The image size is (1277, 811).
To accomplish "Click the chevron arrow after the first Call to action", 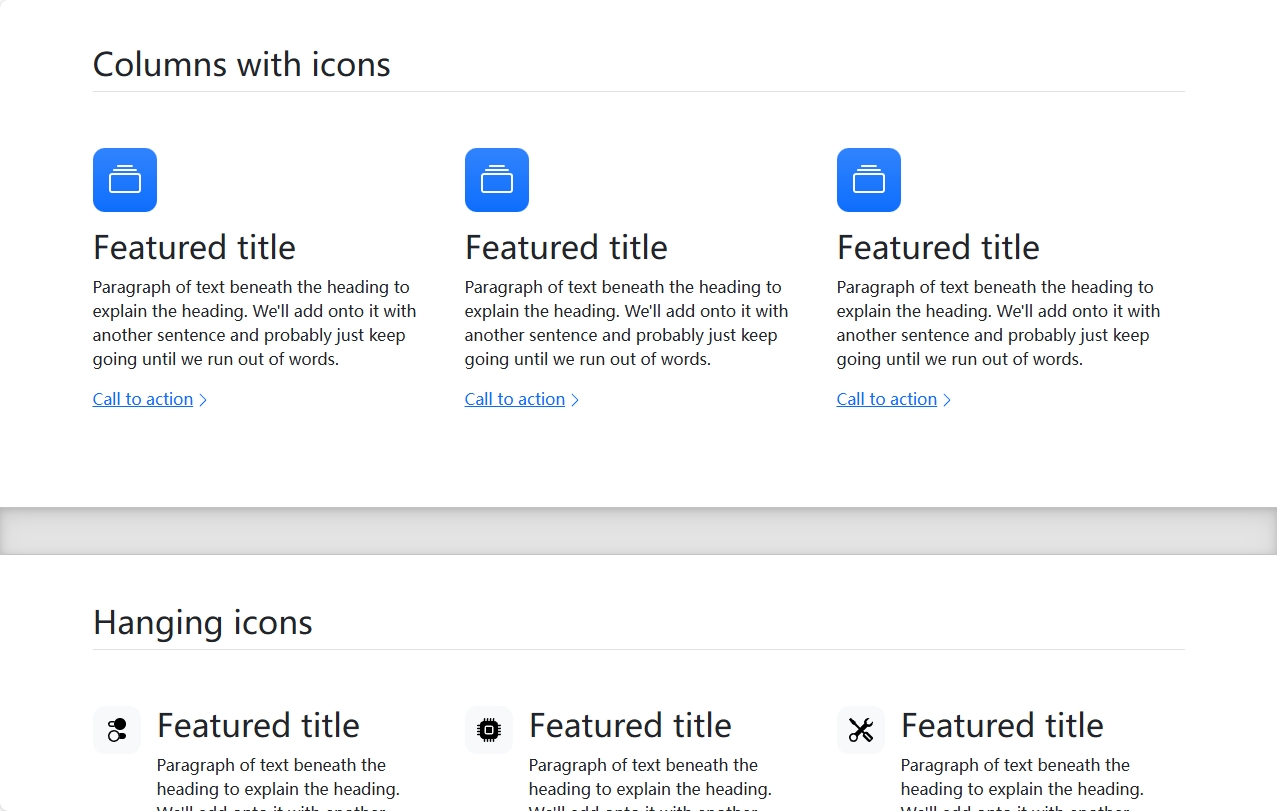I will click(x=203, y=400).
